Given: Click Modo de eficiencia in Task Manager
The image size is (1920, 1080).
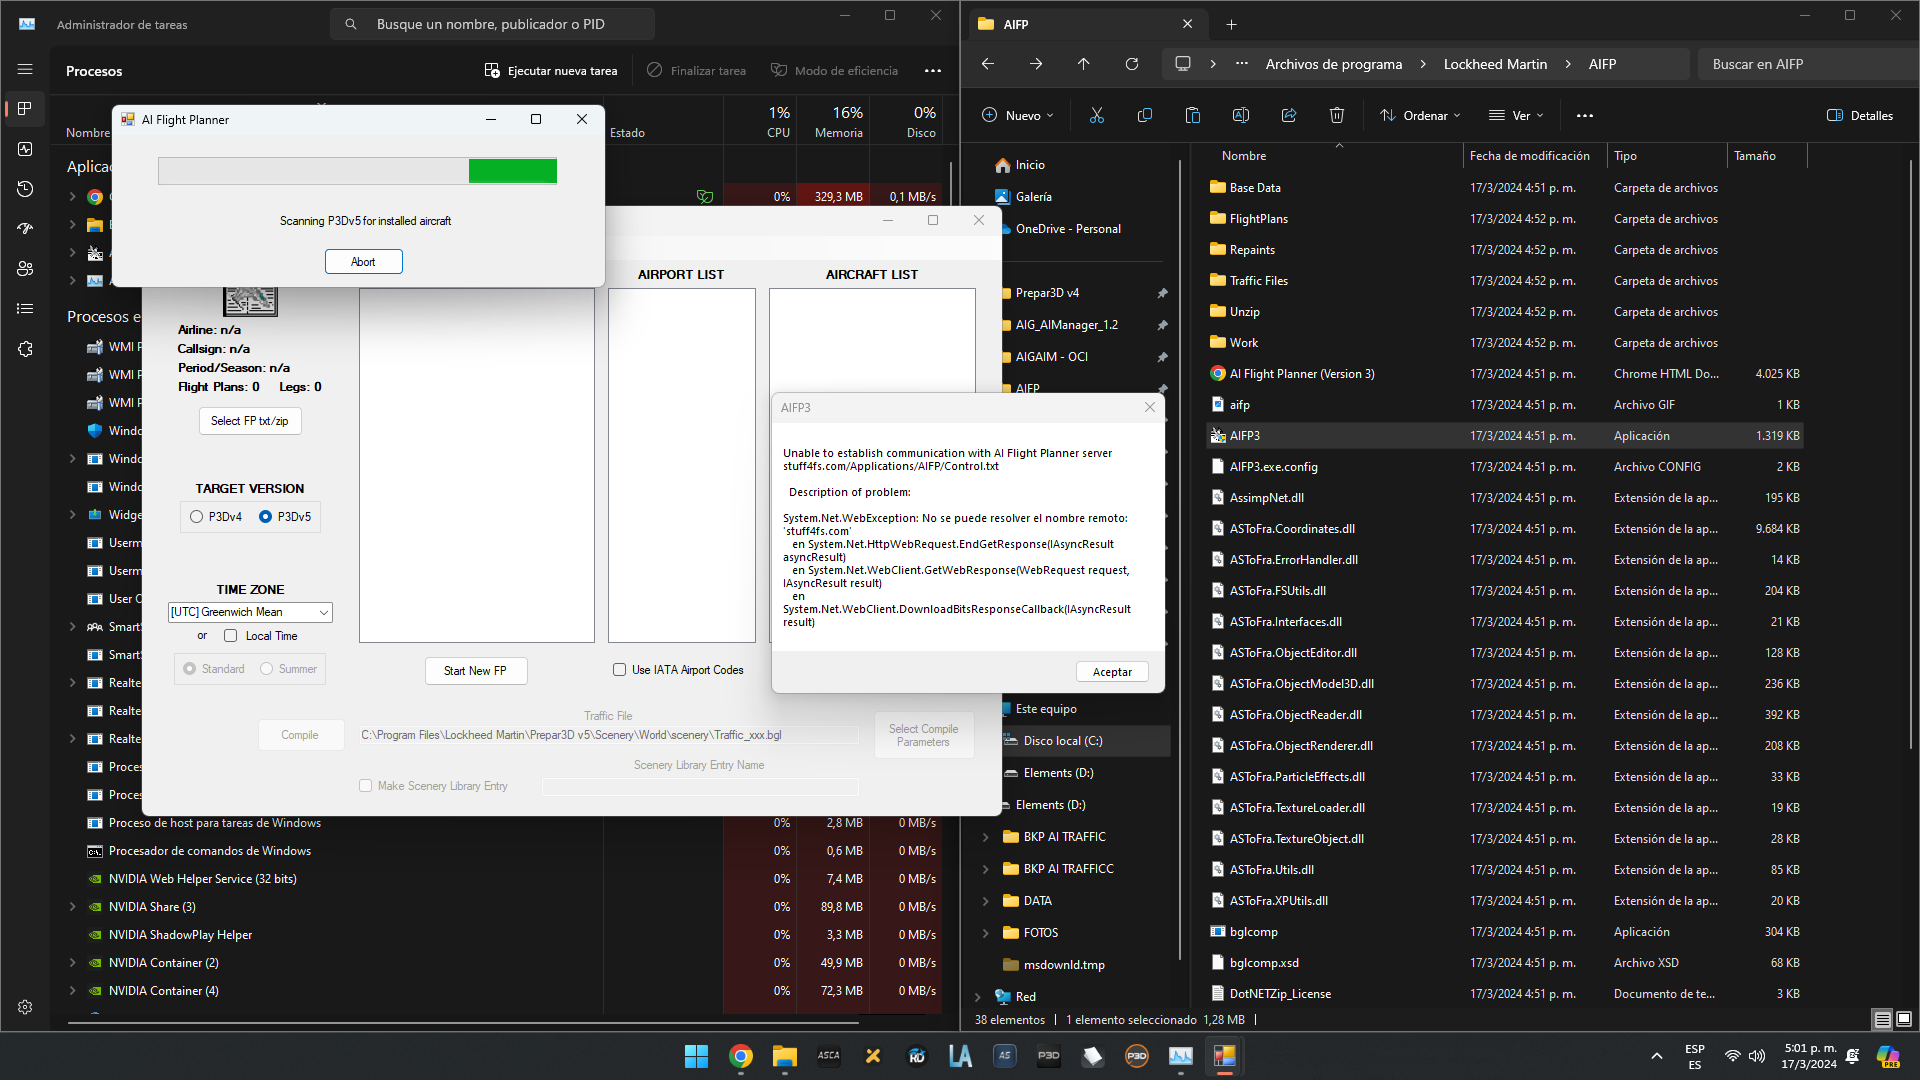Looking at the screenshot, I should (x=835, y=71).
